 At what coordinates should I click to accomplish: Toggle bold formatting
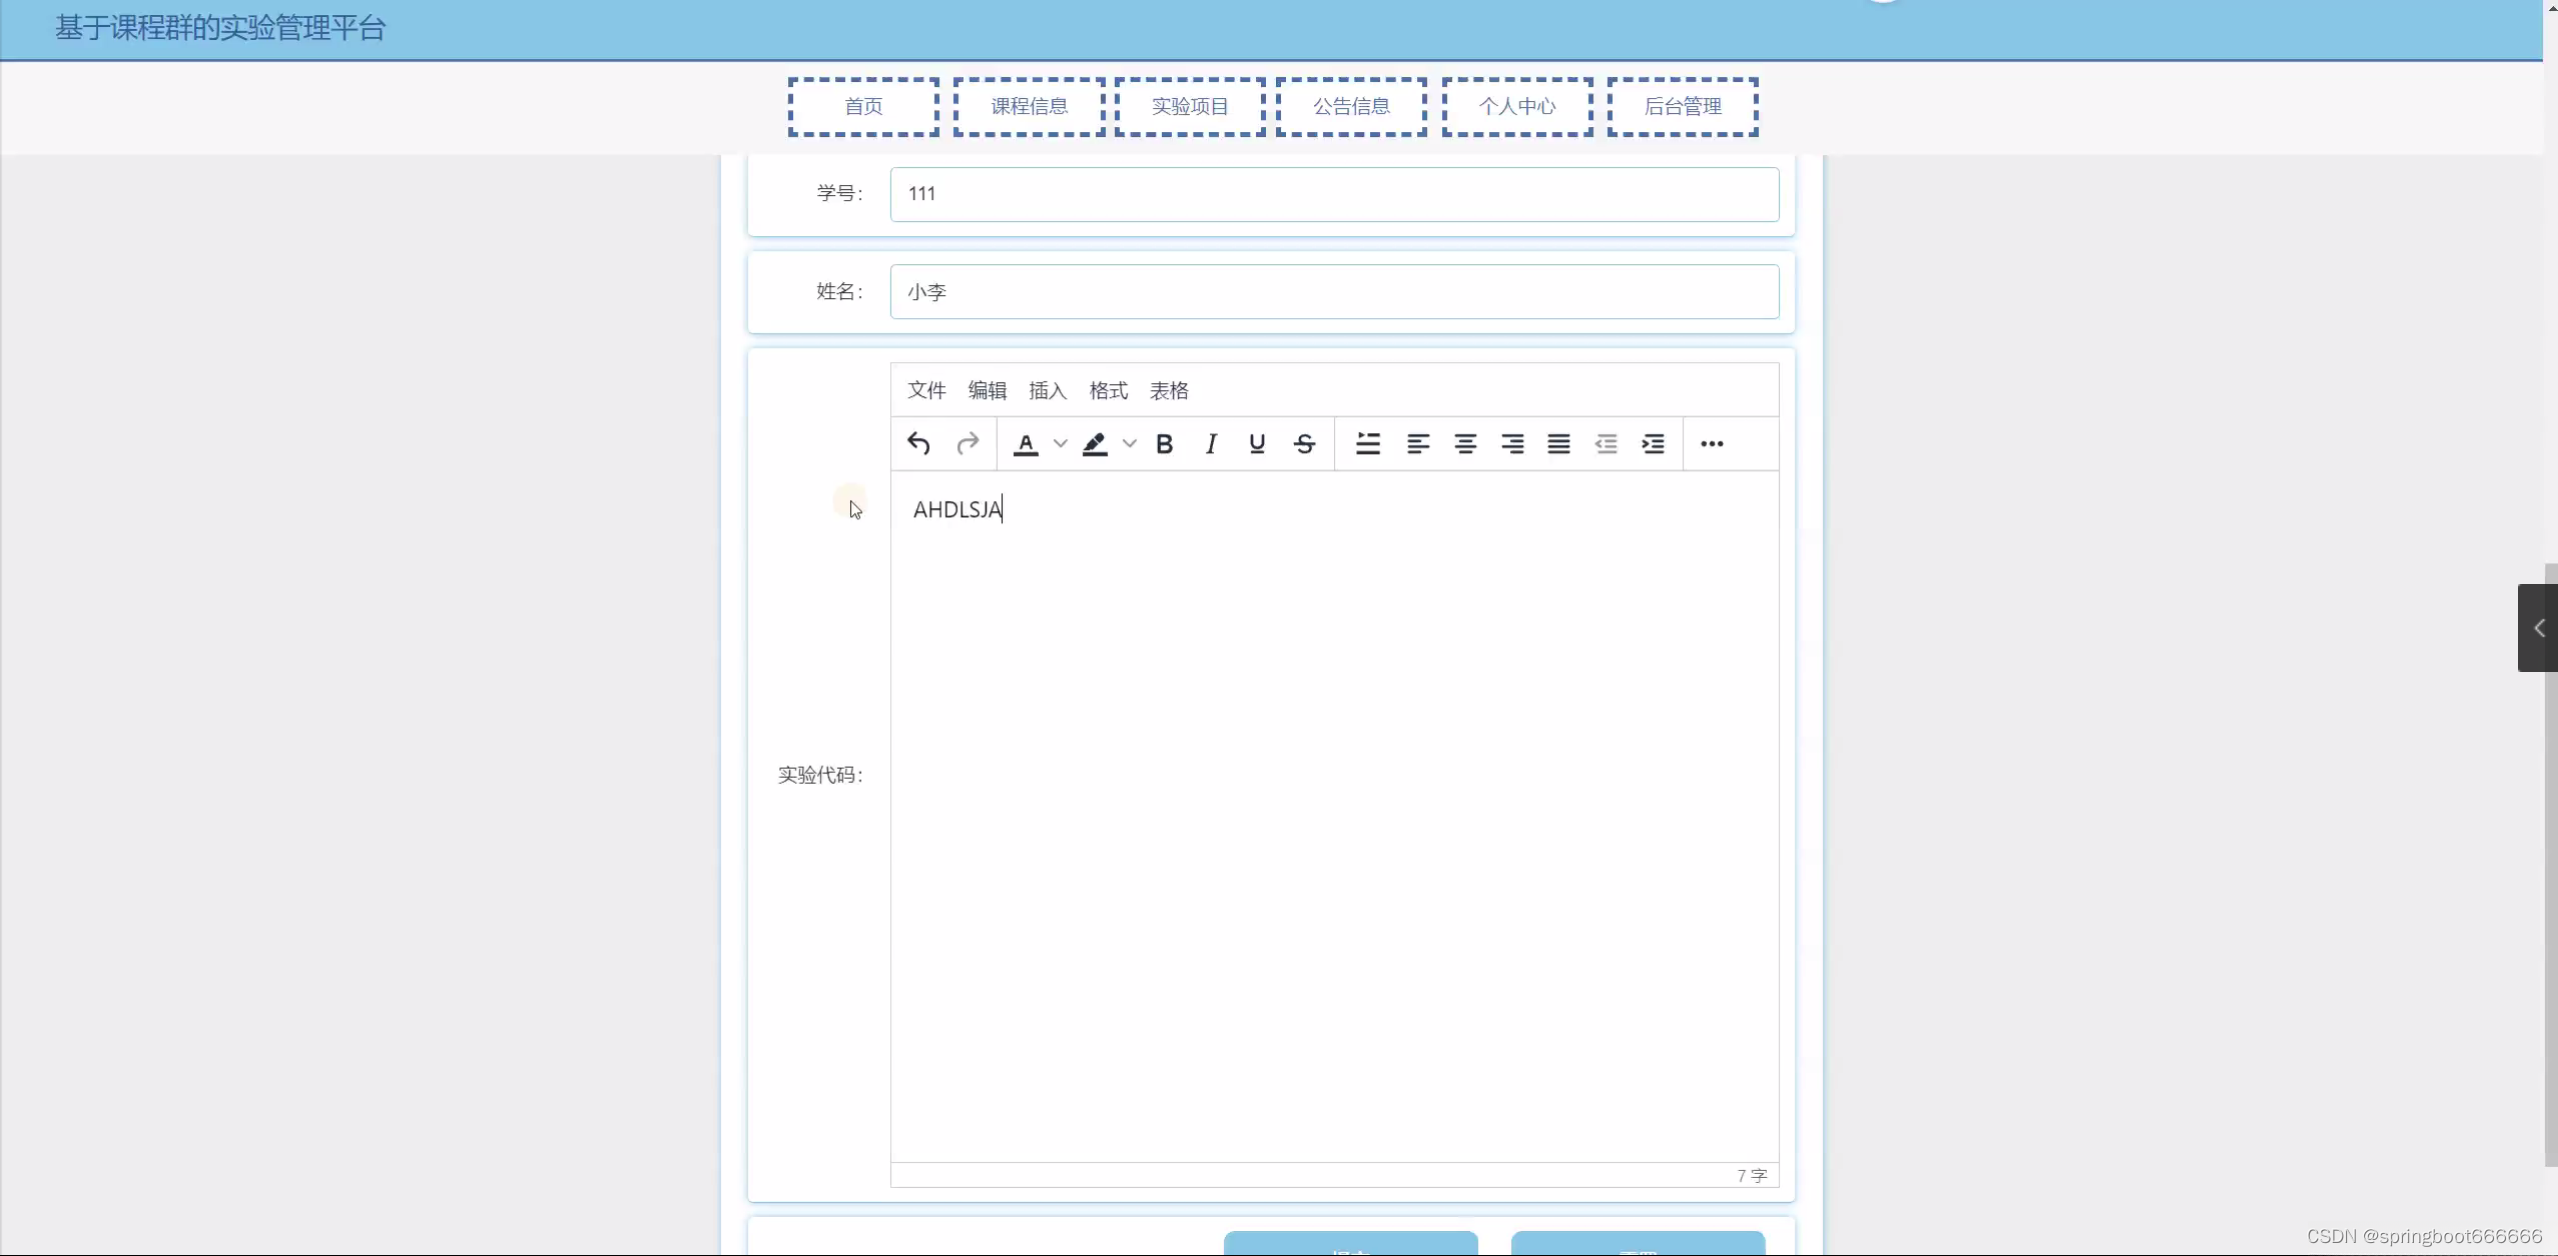coord(1164,443)
